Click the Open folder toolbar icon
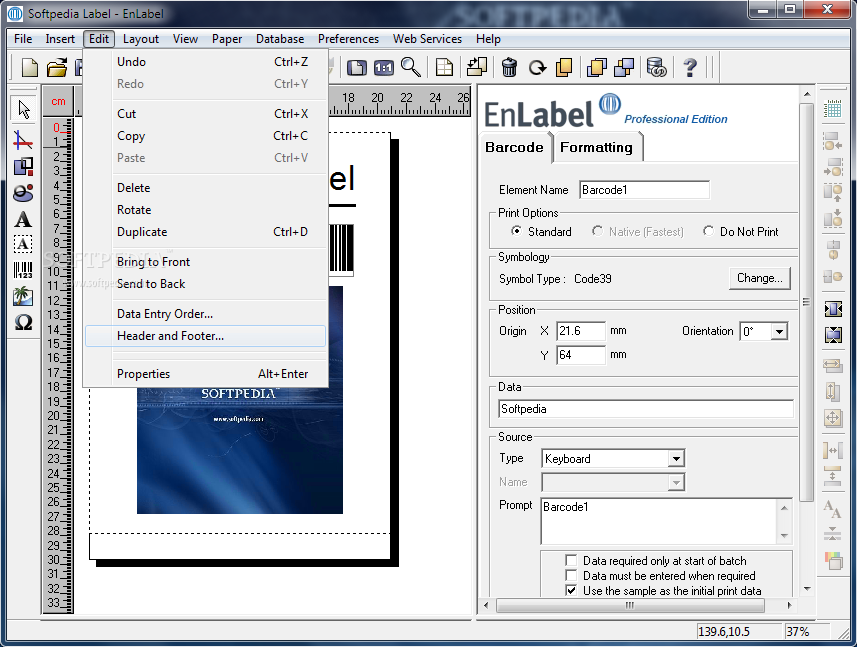857x647 pixels. (57, 68)
